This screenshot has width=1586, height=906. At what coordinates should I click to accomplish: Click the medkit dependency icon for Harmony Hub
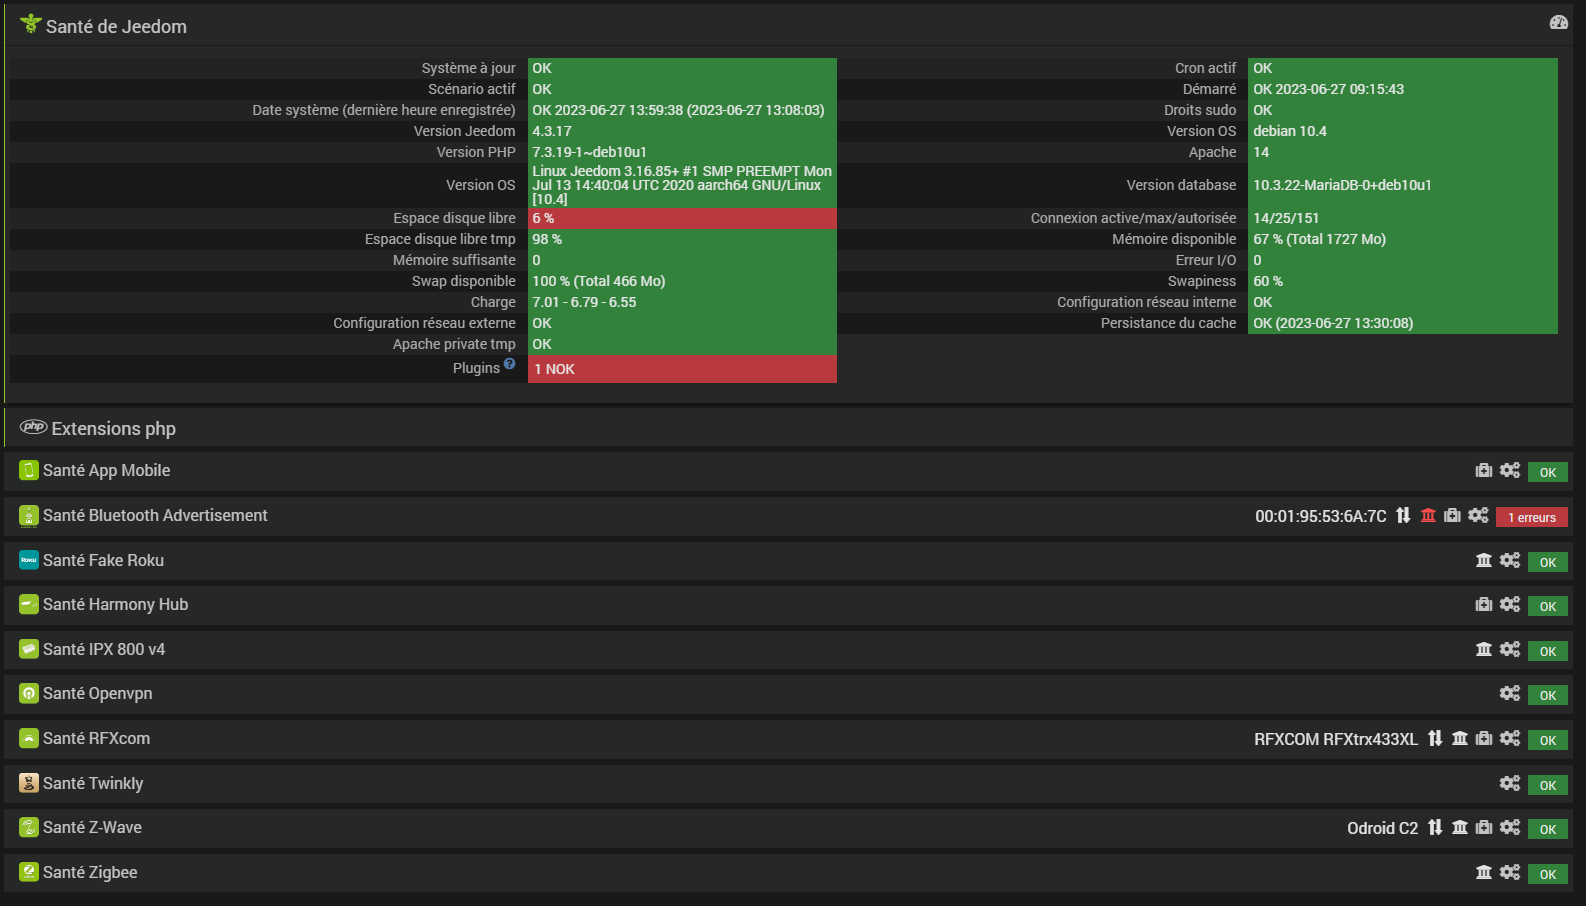click(x=1484, y=604)
